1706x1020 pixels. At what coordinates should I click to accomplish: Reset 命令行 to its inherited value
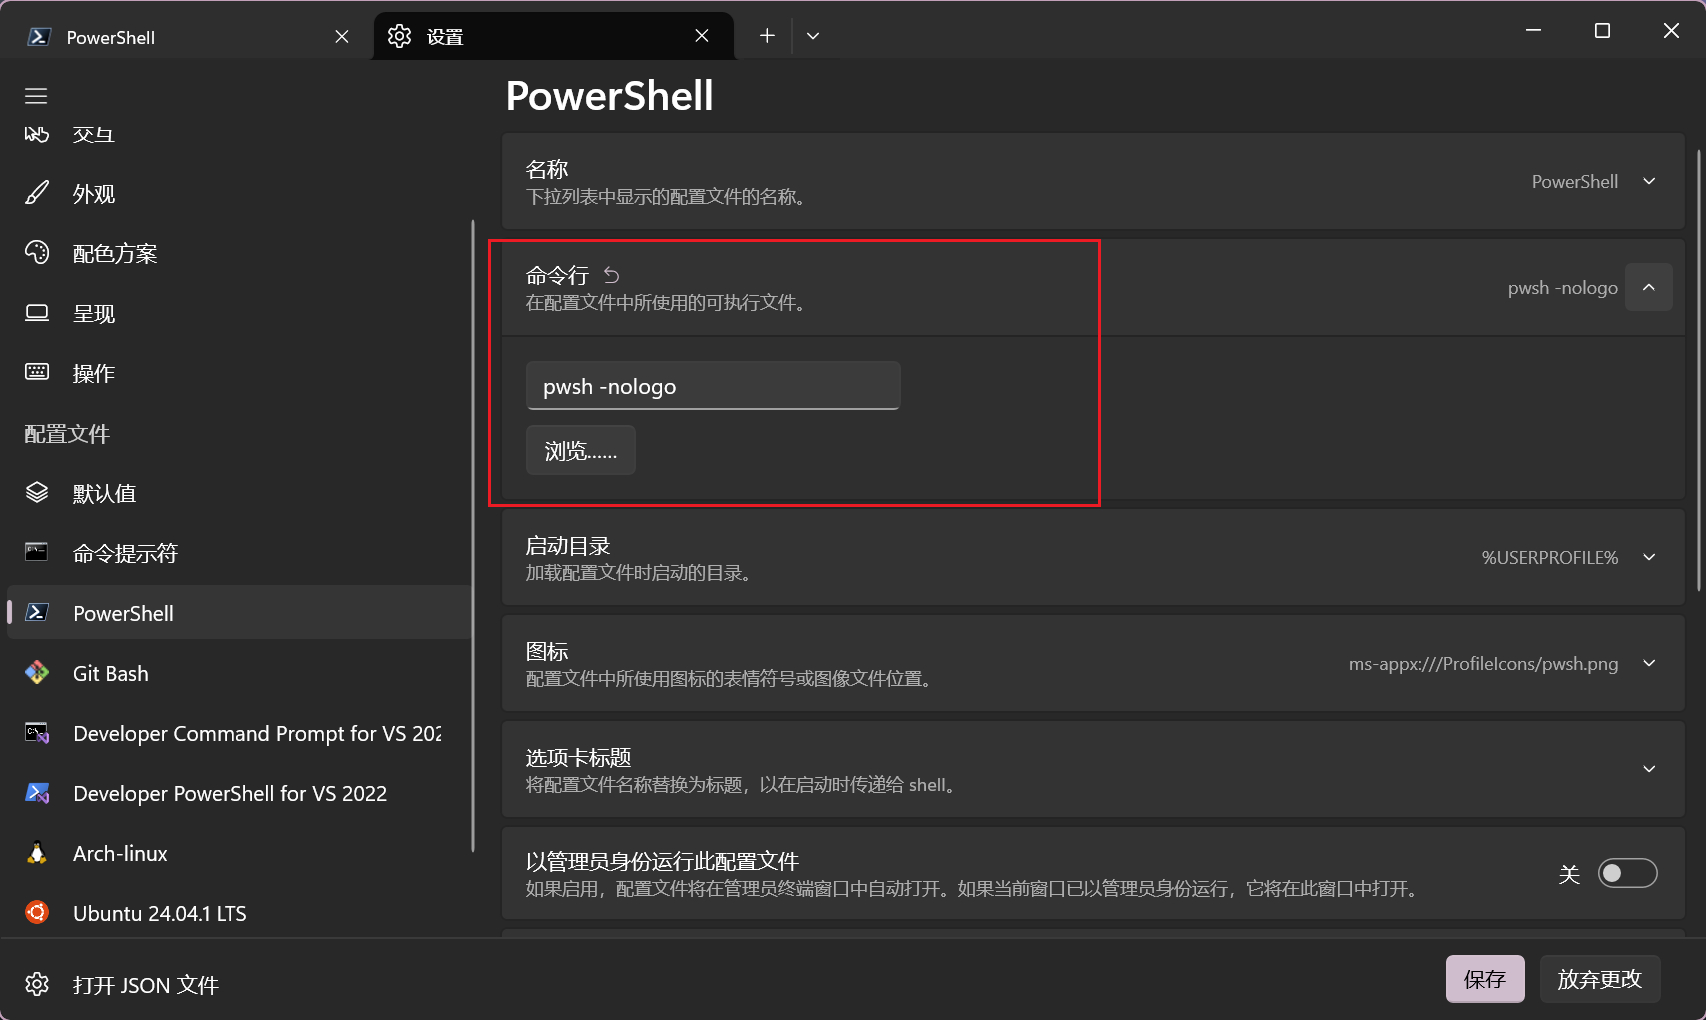[612, 275]
